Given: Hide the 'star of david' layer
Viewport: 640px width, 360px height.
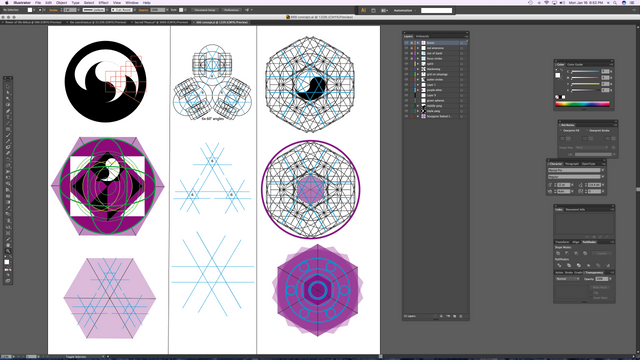Looking at the screenshot, I should pos(406,53).
